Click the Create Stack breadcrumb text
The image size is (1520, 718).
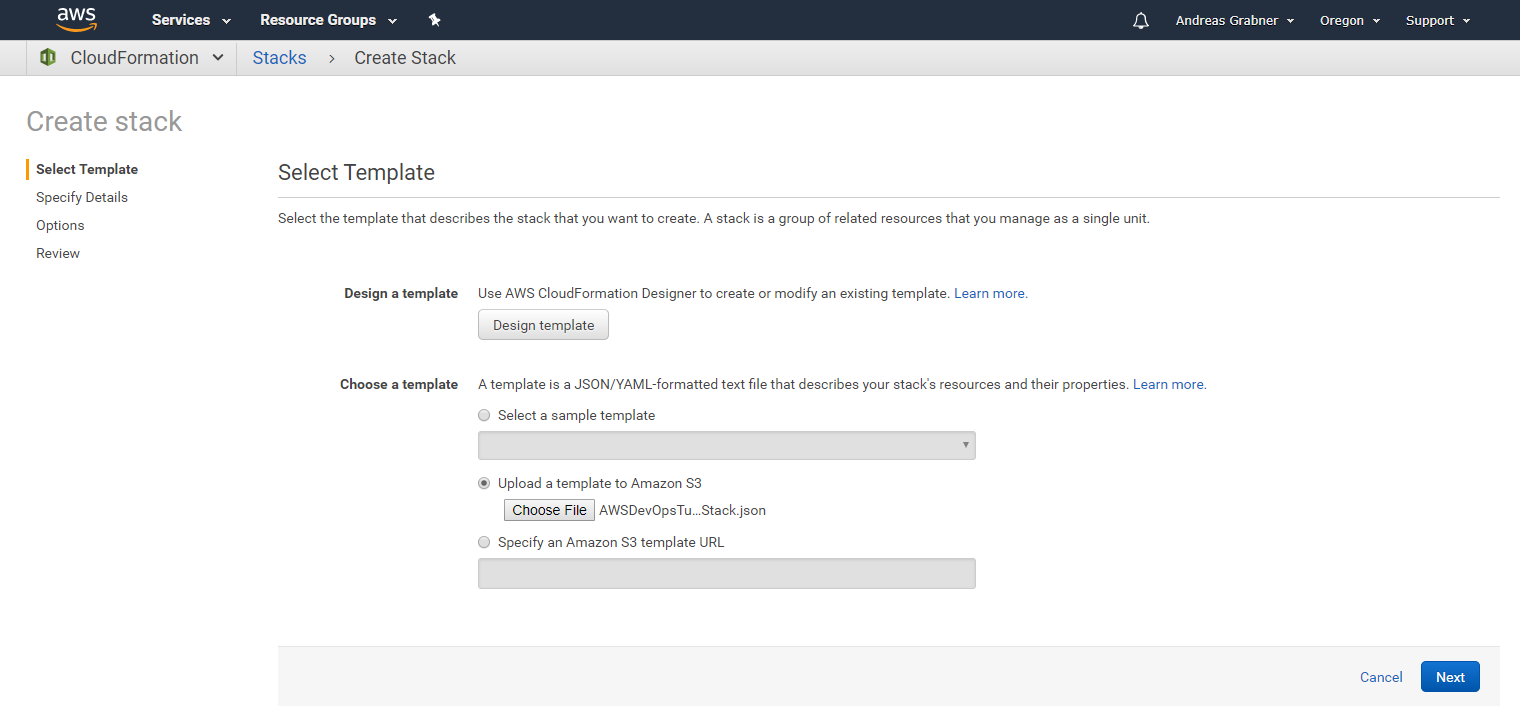point(405,58)
